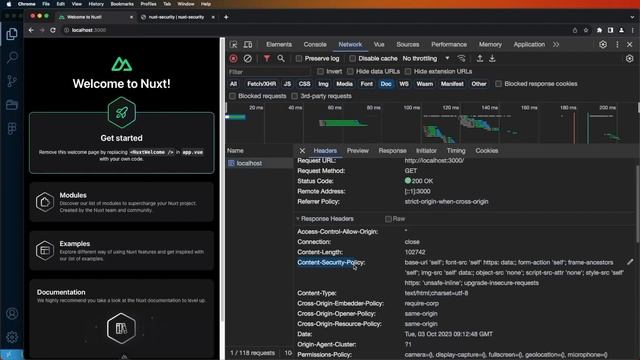Filter requests by Fetch/XHR

coord(262,84)
